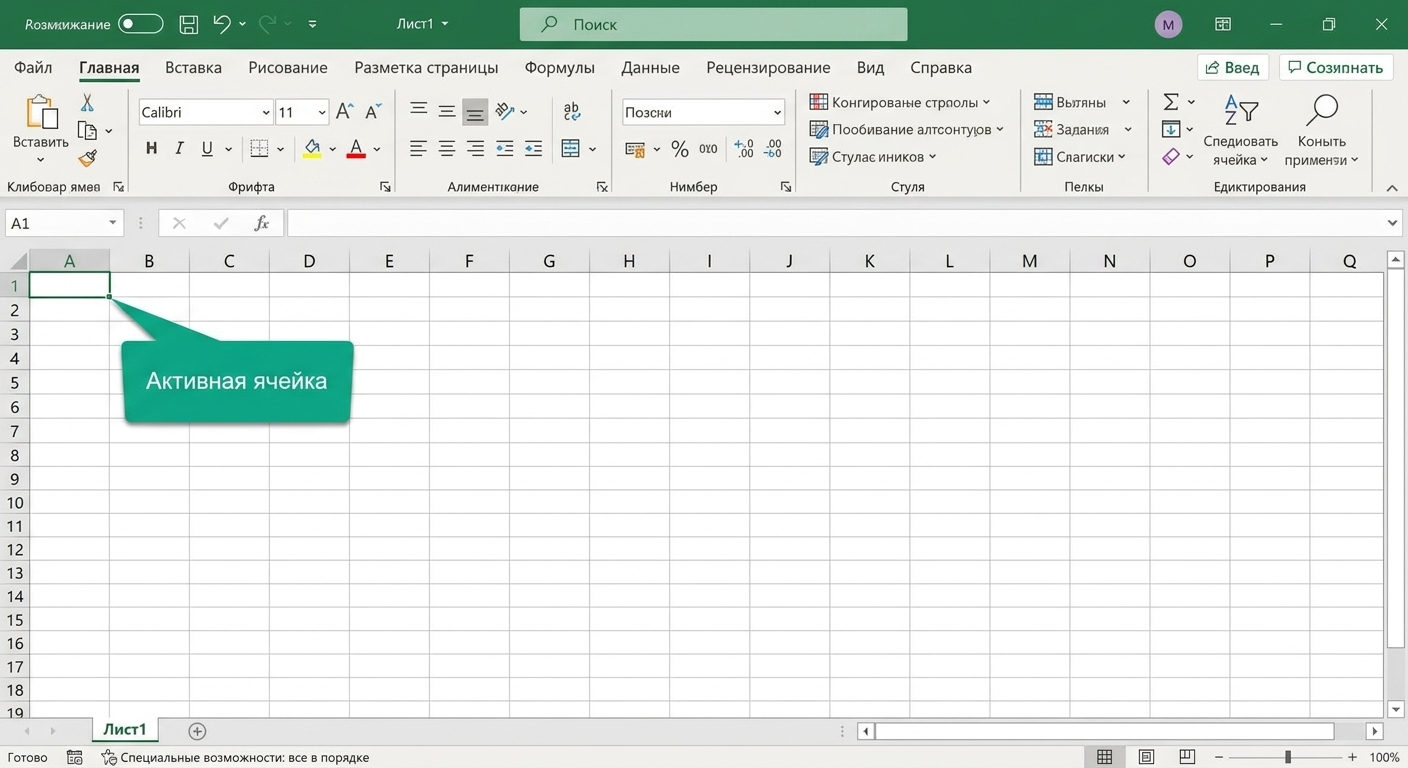
Task: Click the Fill color bucket icon
Action: coord(313,149)
